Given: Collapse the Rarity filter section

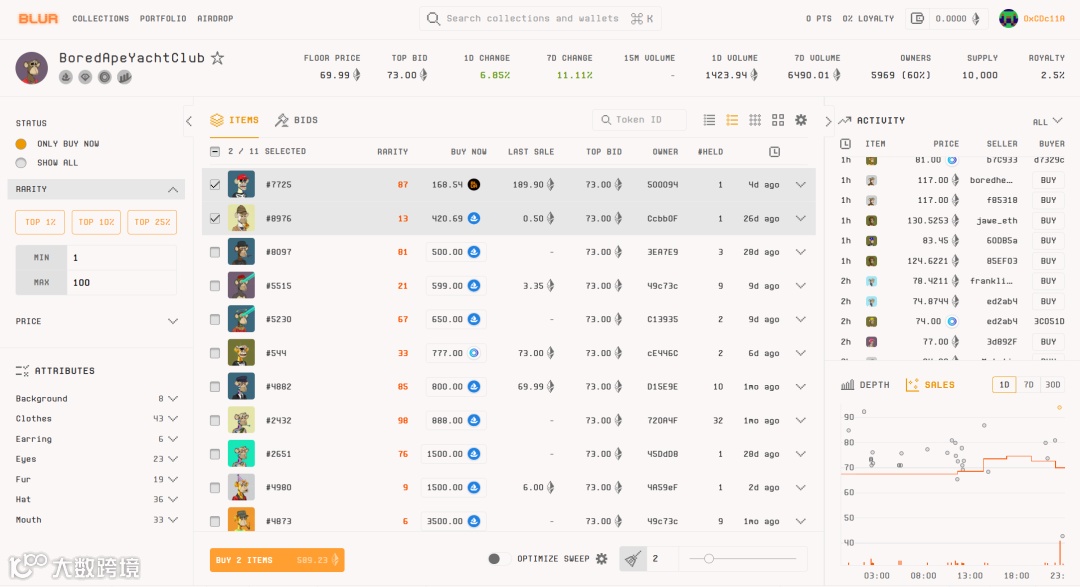Looking at the screenshot, I should tap(173, 189).
